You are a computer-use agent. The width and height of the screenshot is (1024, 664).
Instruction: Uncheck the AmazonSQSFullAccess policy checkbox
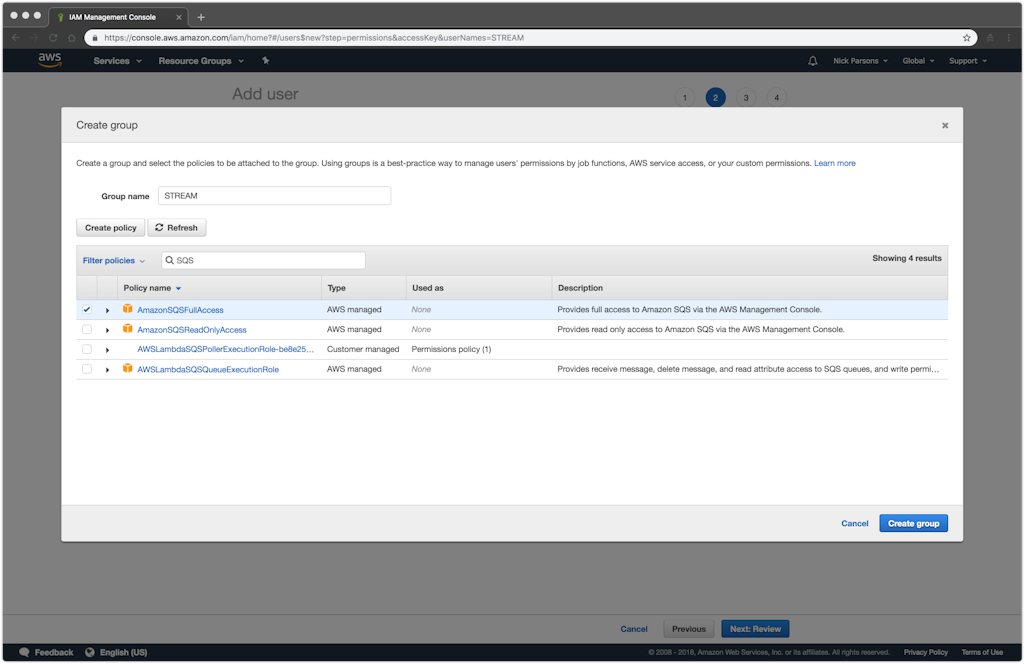pyautogui.click(x=87, y=310)
